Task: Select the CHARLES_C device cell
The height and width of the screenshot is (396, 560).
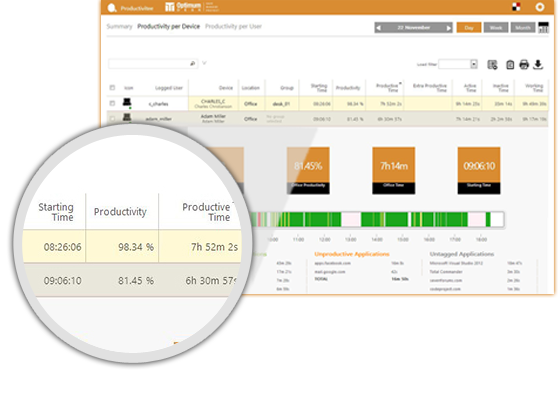Action: pyautogui.click(x=213, y=104)
